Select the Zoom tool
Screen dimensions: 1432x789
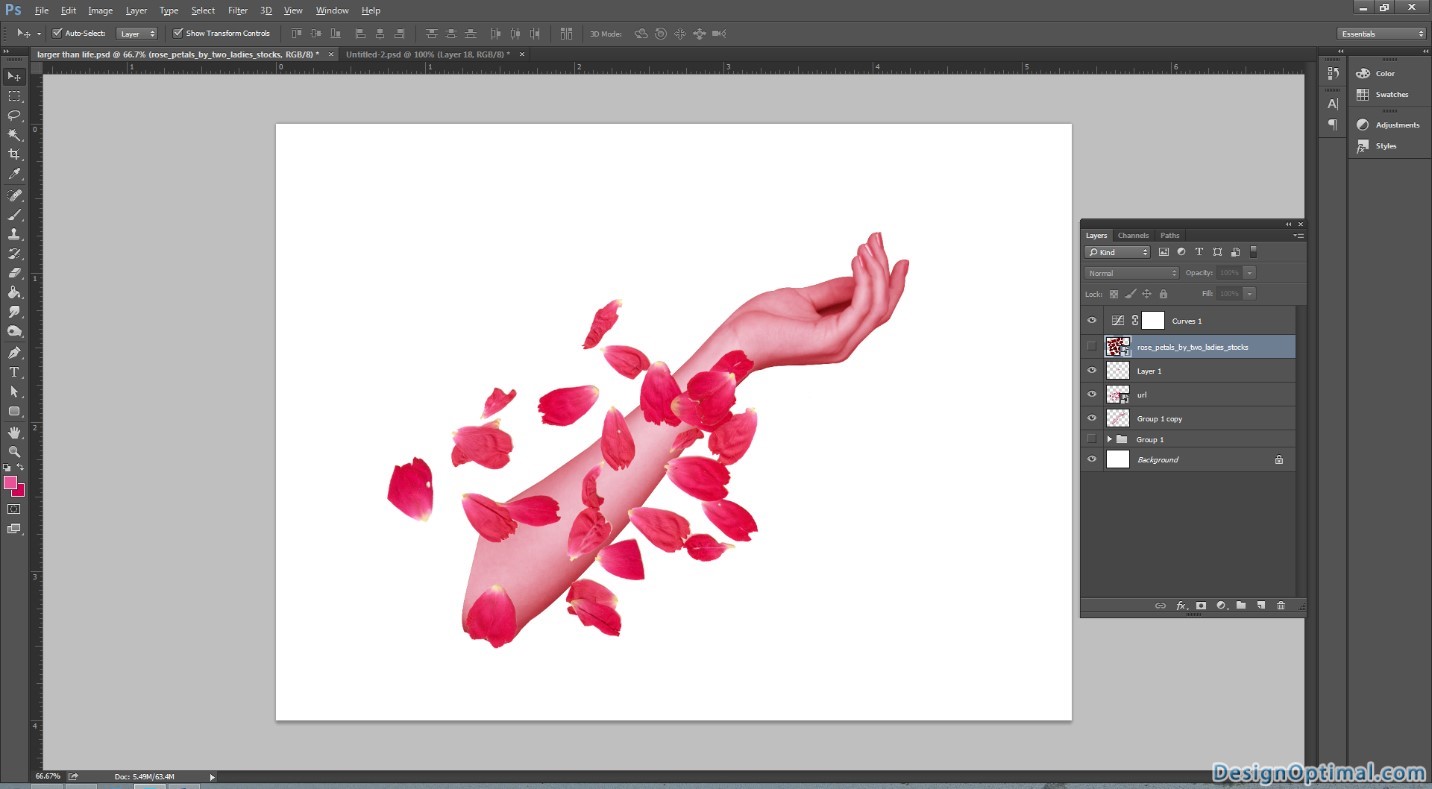pos(14,452)
